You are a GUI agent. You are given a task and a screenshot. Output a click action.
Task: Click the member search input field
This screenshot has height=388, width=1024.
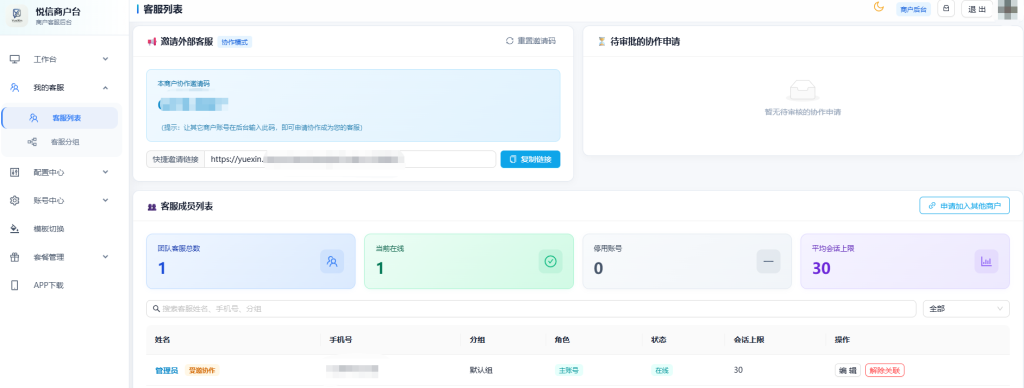pyautogui.click(x=532, y=309)
